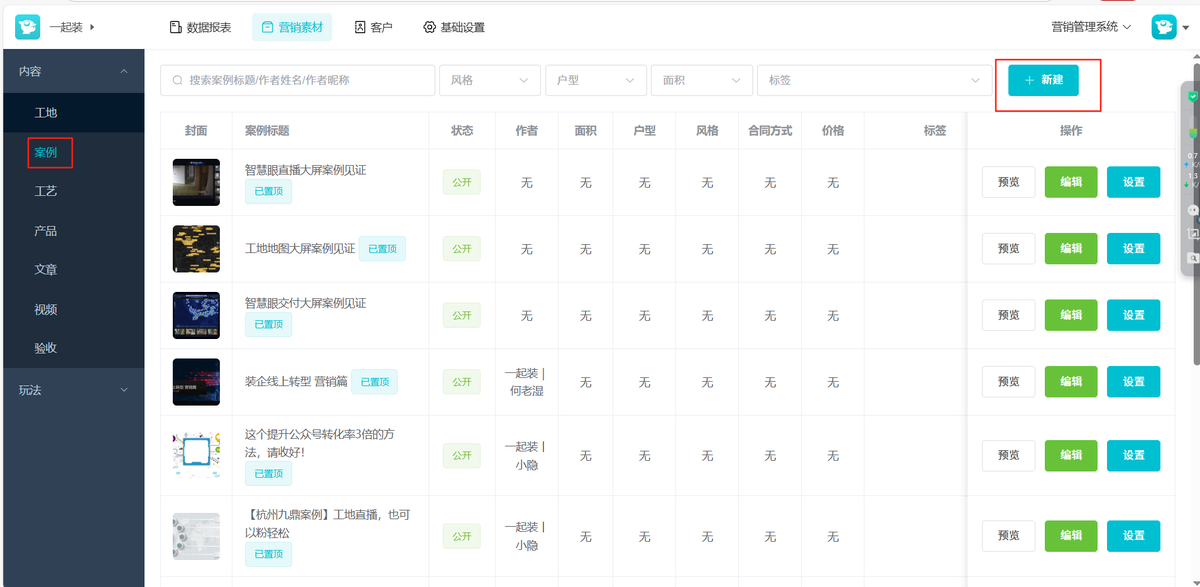The width and height of the screenshot is (1200, 587).
Task: Open the 面积 filter dropdown
Action: 702,80
